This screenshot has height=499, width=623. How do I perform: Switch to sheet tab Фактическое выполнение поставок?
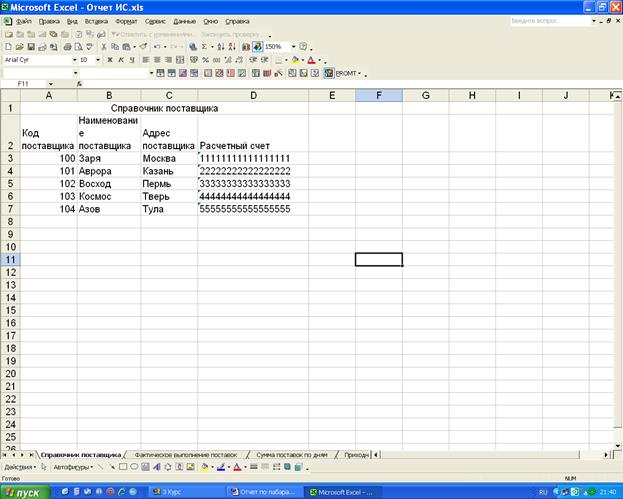point(186,455)
